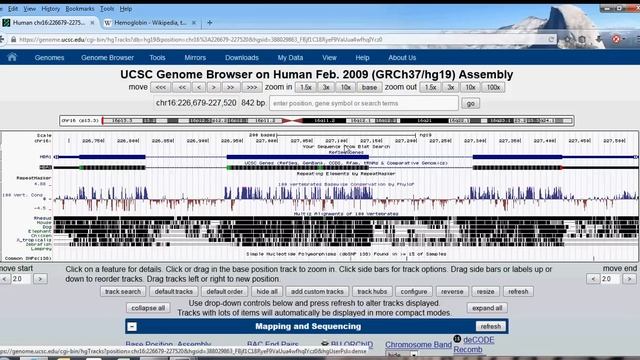Select the Human chr16 tab
Screen dimensions: 640x360
[48, 23]
